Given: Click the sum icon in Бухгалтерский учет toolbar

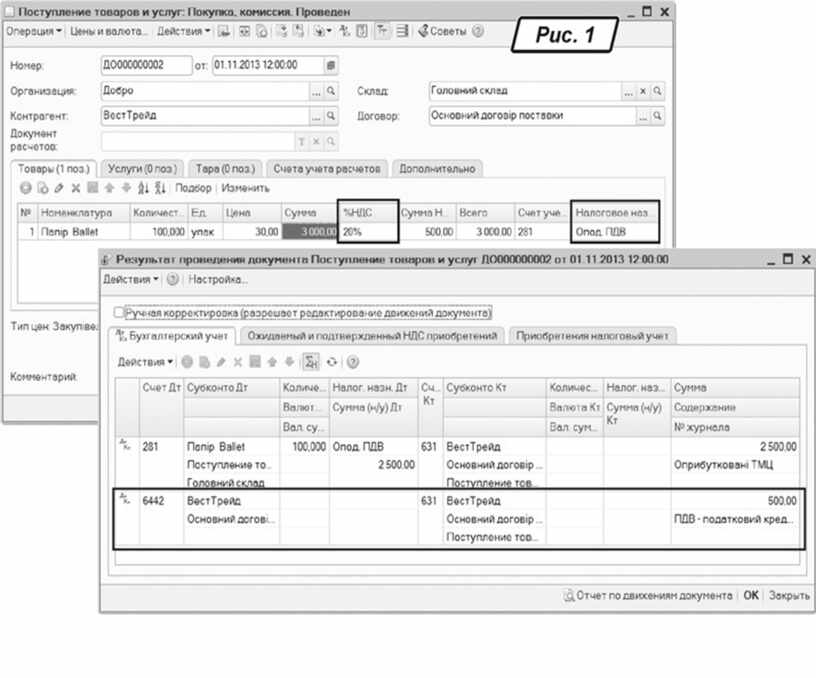Looking at the screenshot, I should pos(312,361).
